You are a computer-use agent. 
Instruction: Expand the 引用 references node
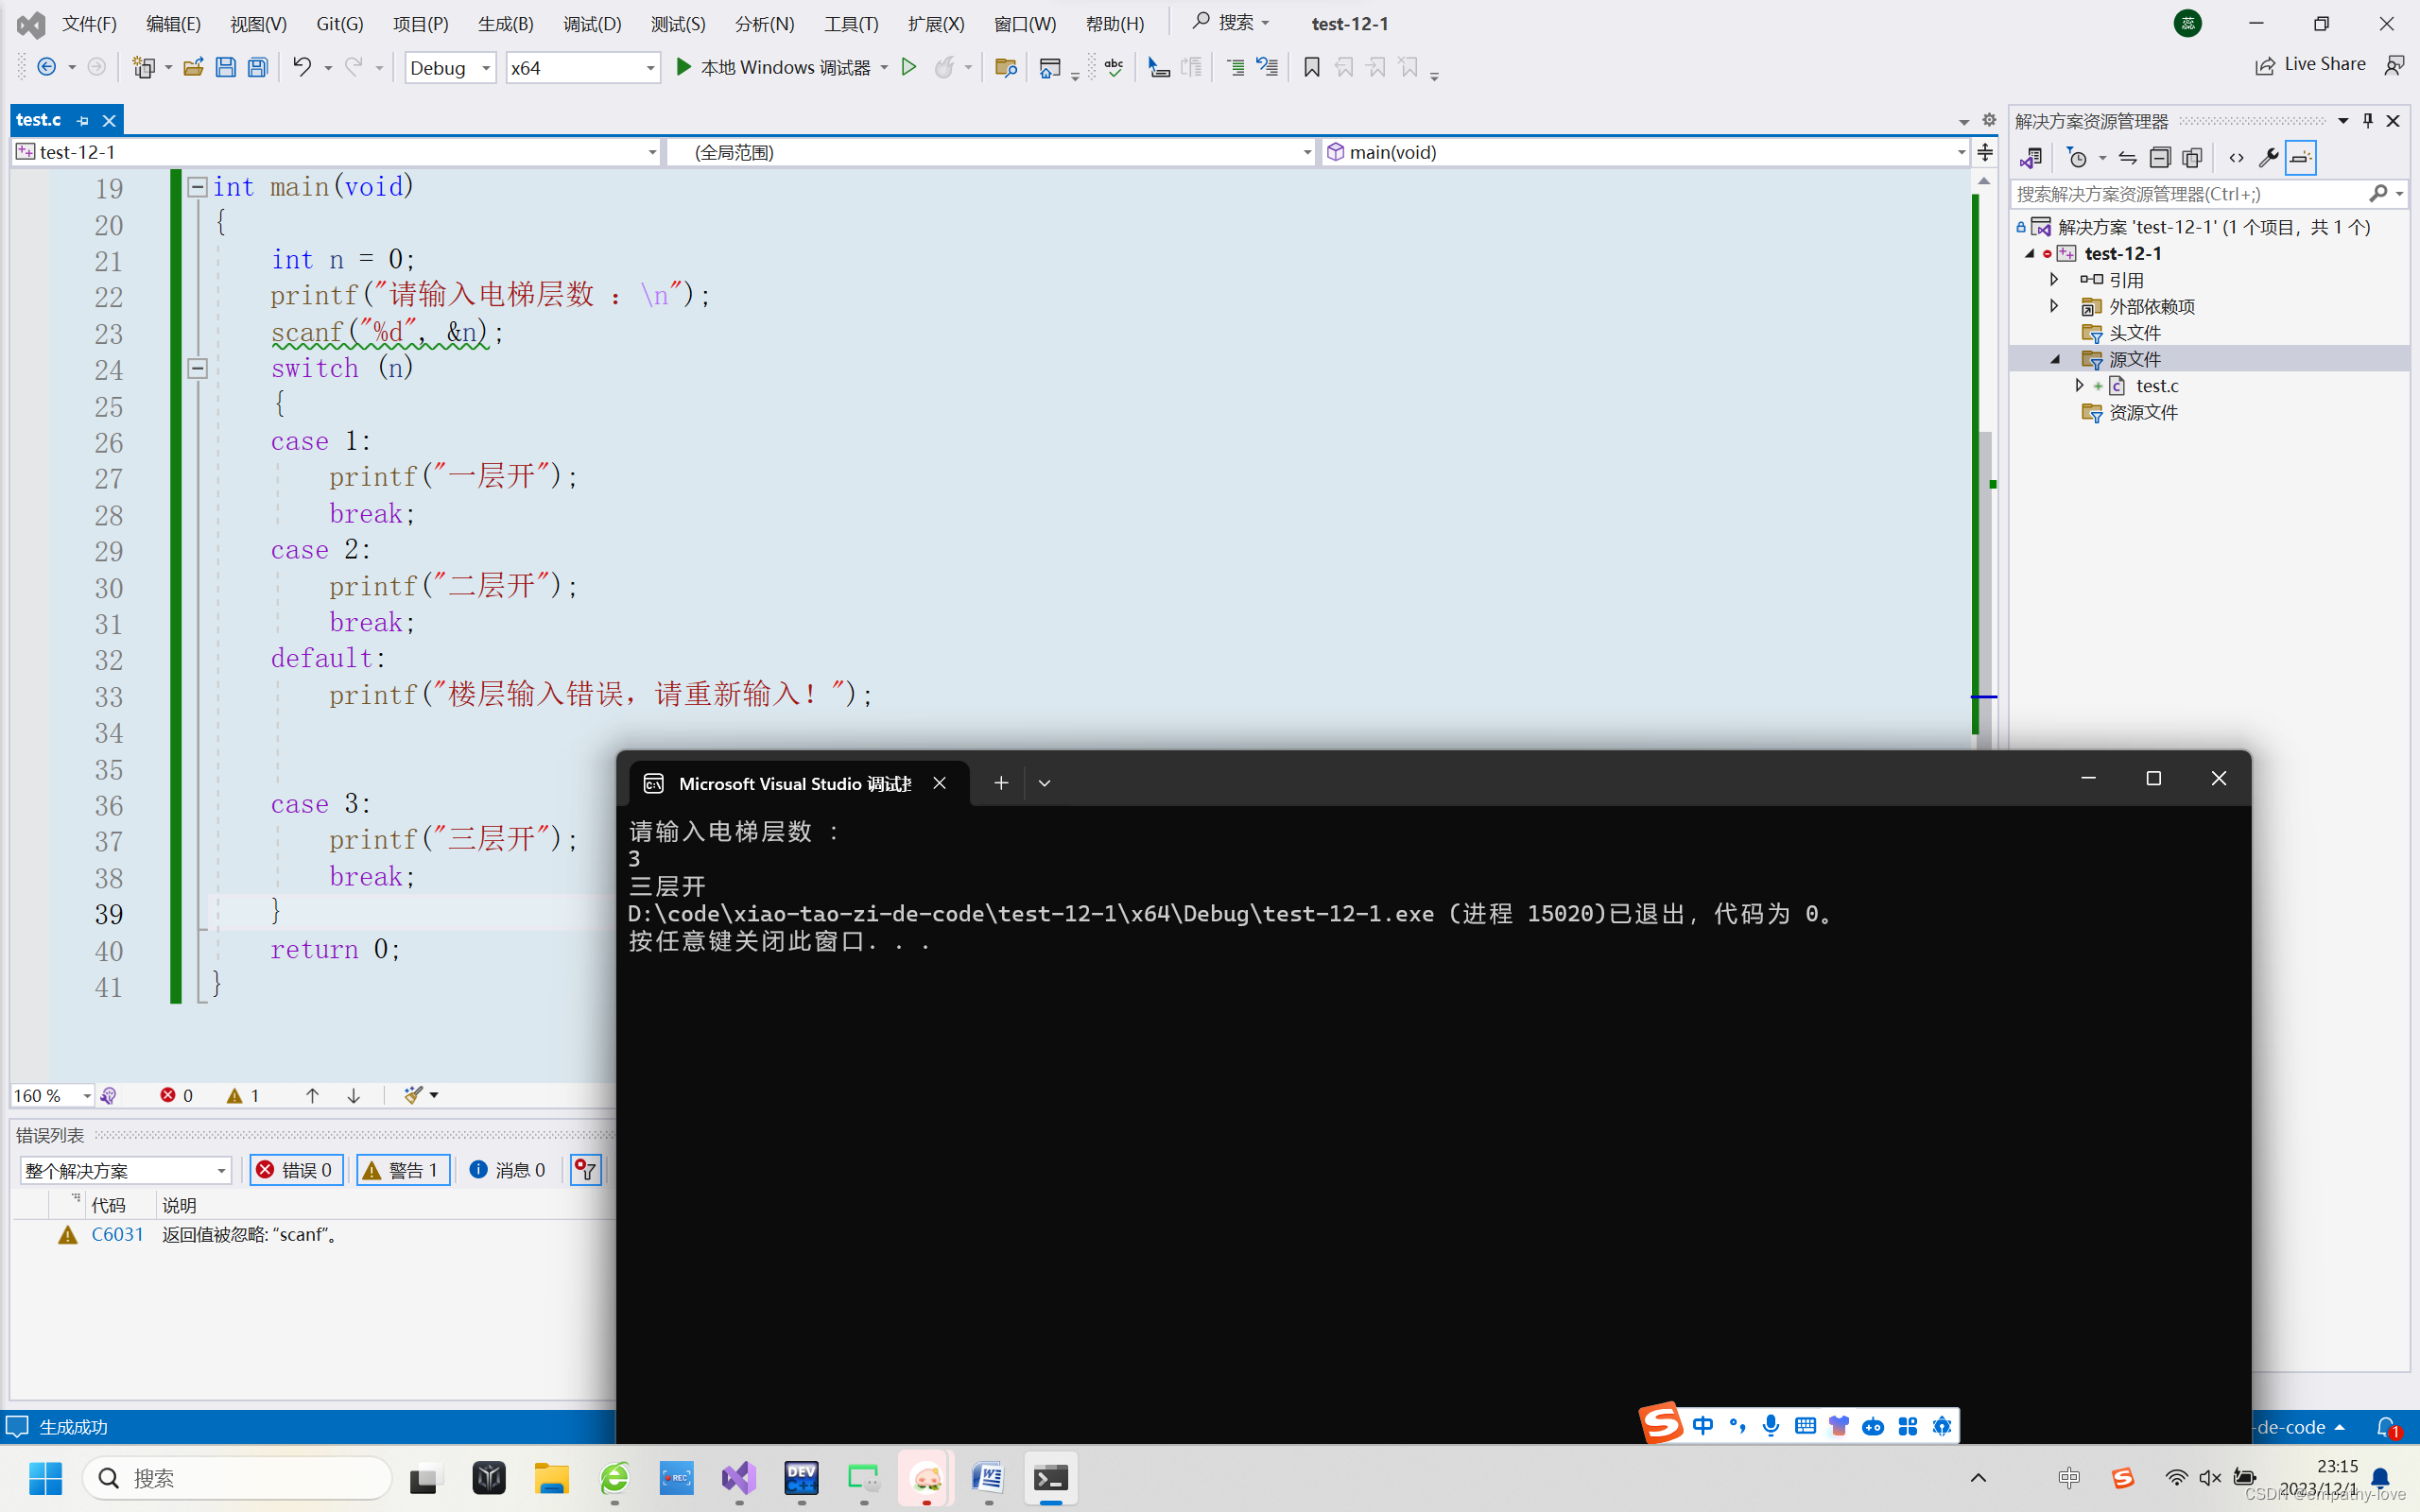point(2054,279)
